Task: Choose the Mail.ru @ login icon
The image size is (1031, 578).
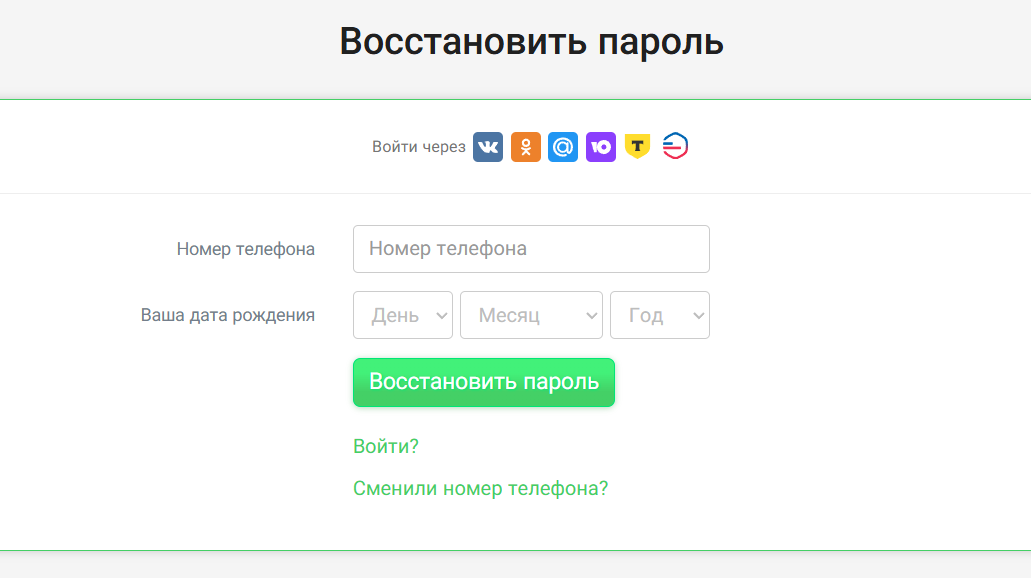Action: coord(563,147)
